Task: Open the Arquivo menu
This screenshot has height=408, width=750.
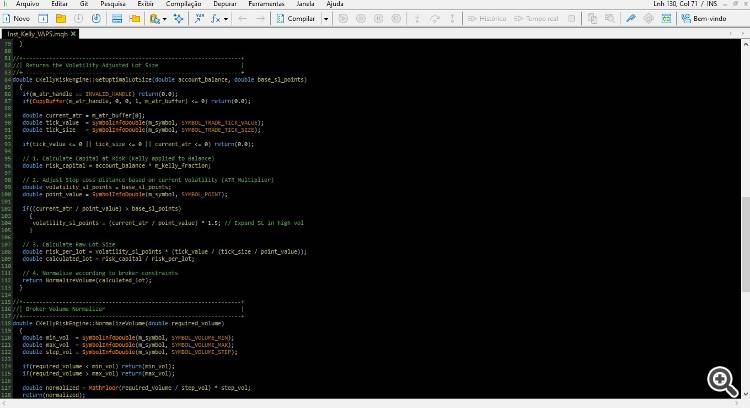Action: pyautogui.click(x=27, y=4)
